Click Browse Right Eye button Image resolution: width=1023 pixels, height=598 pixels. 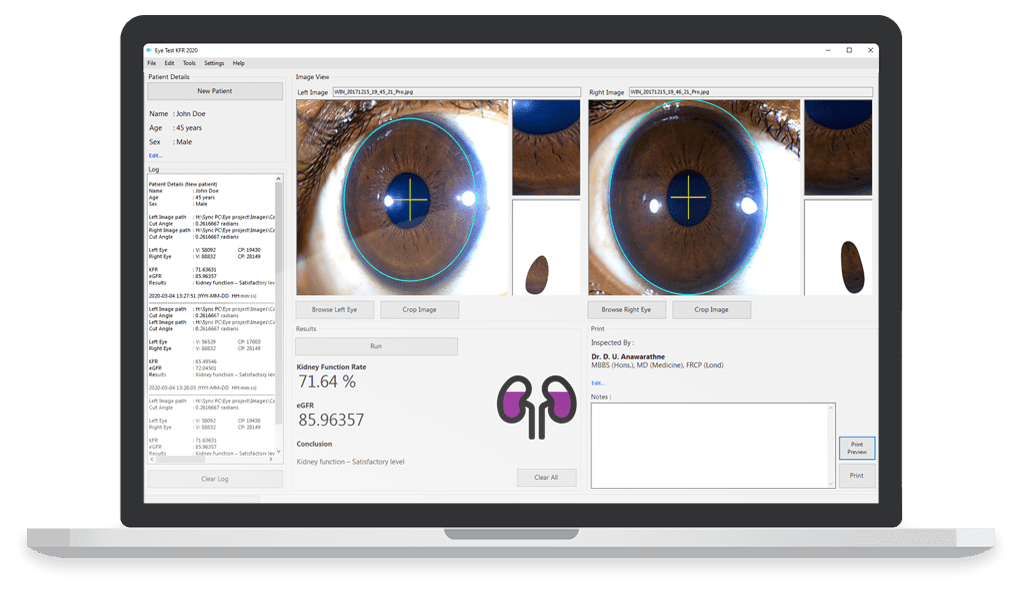coord(626,310)
